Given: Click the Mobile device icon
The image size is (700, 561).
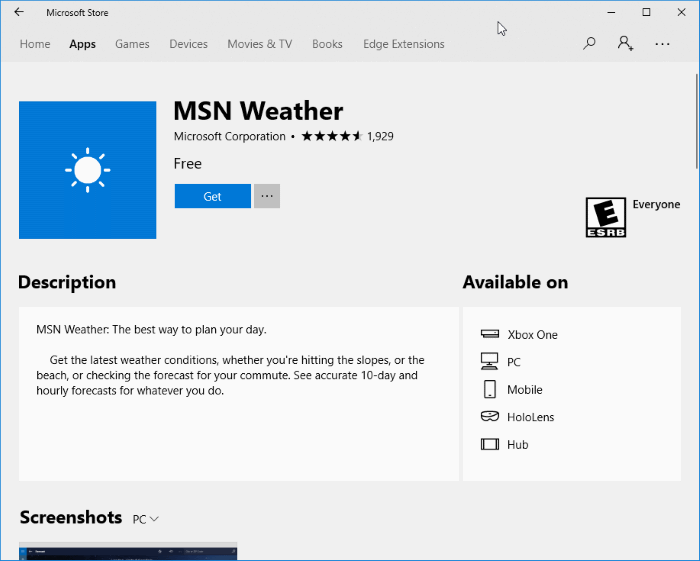Looking at the screenshot, I should click(489, 390).
